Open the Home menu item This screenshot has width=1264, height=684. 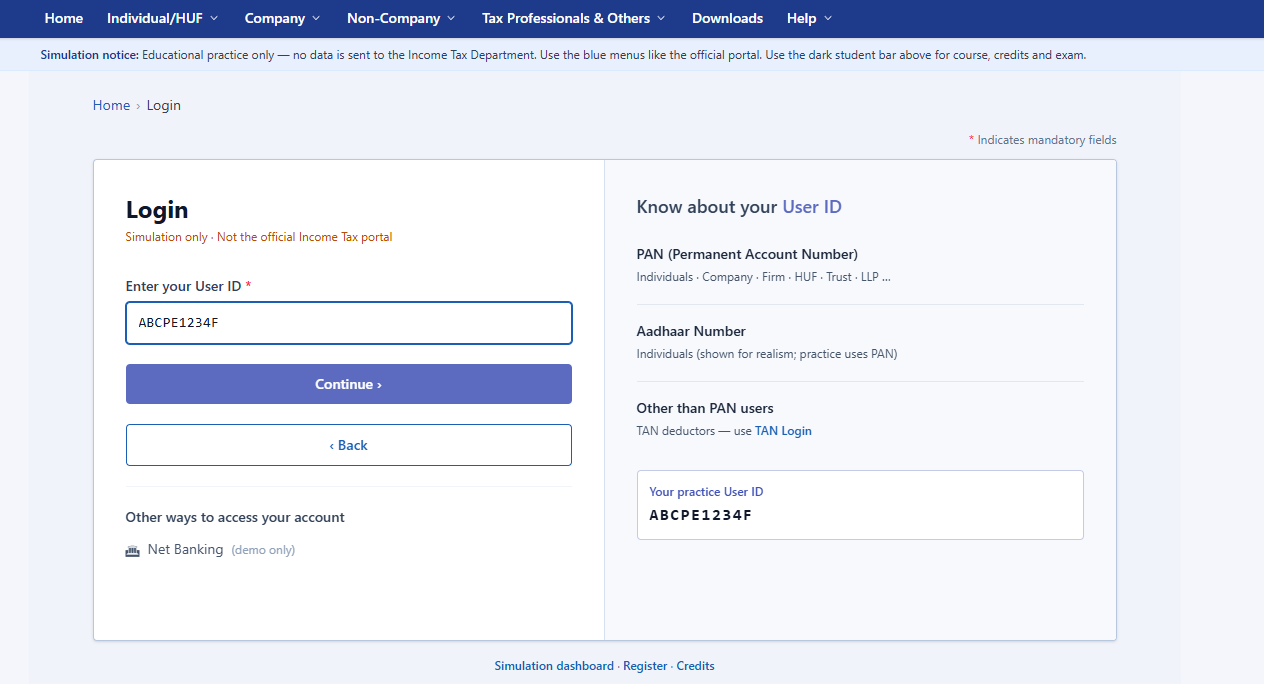coord(64,18)
